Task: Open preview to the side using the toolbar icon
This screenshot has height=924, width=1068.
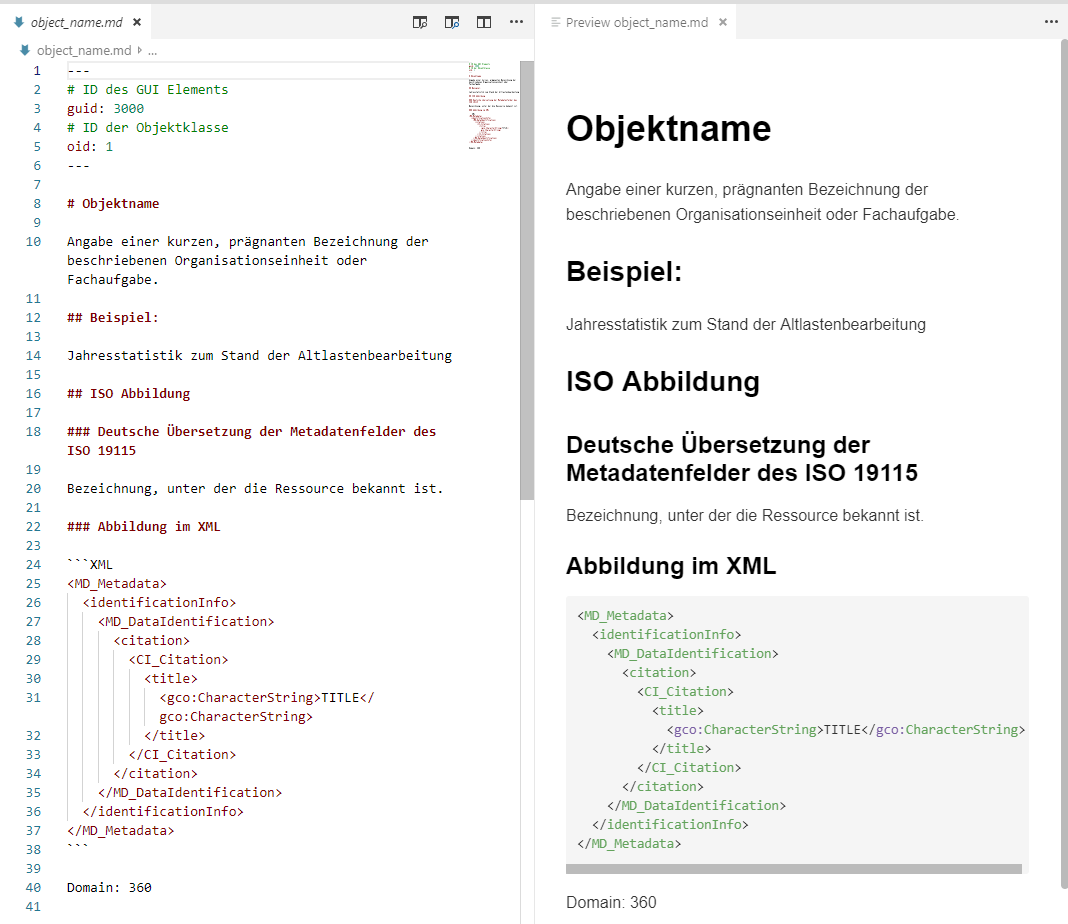Action: (x=420, y=21)
